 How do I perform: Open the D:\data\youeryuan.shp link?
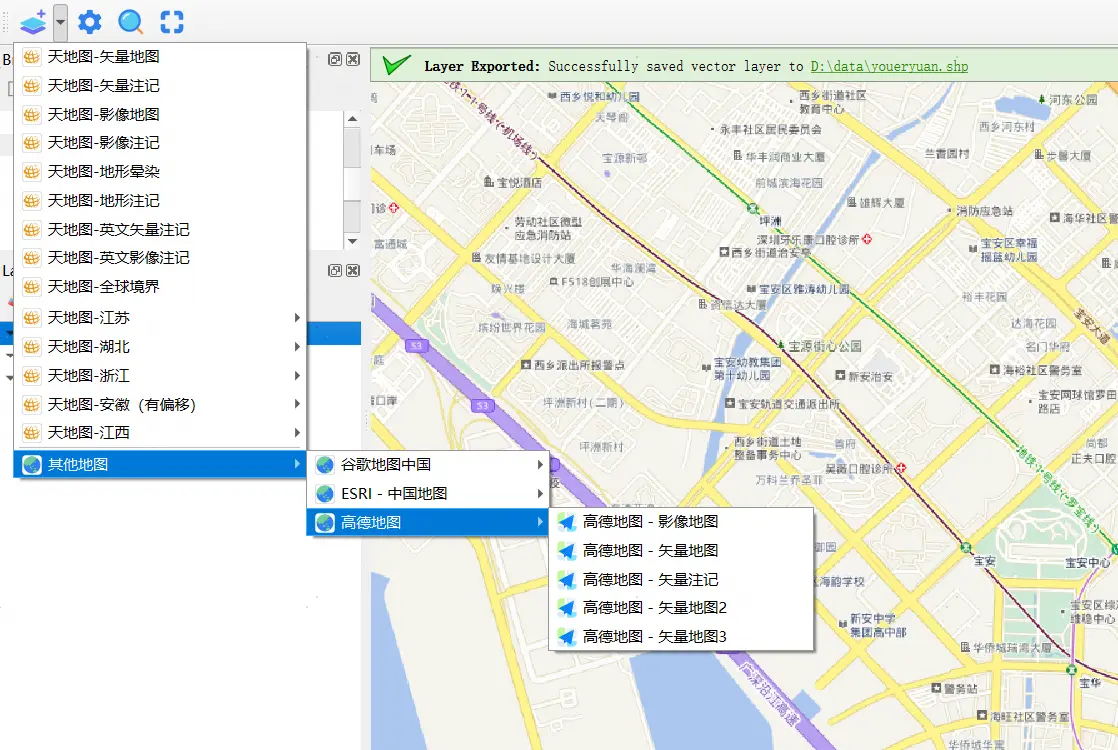coord(889,66)
